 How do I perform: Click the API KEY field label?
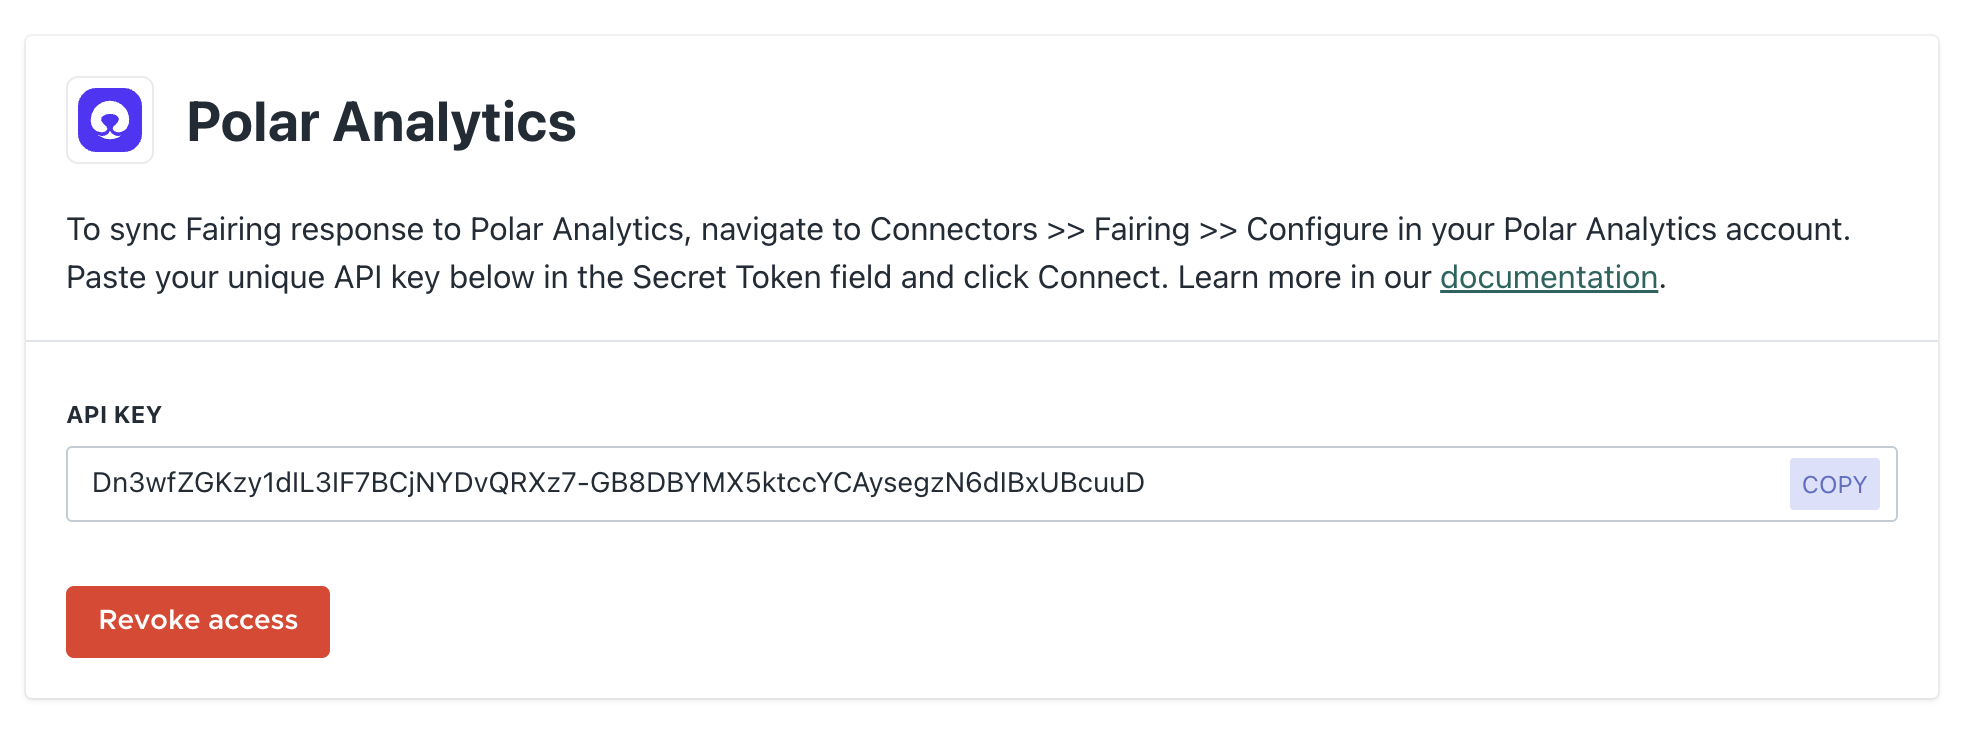pyautogui.click(x=114, y=415)
